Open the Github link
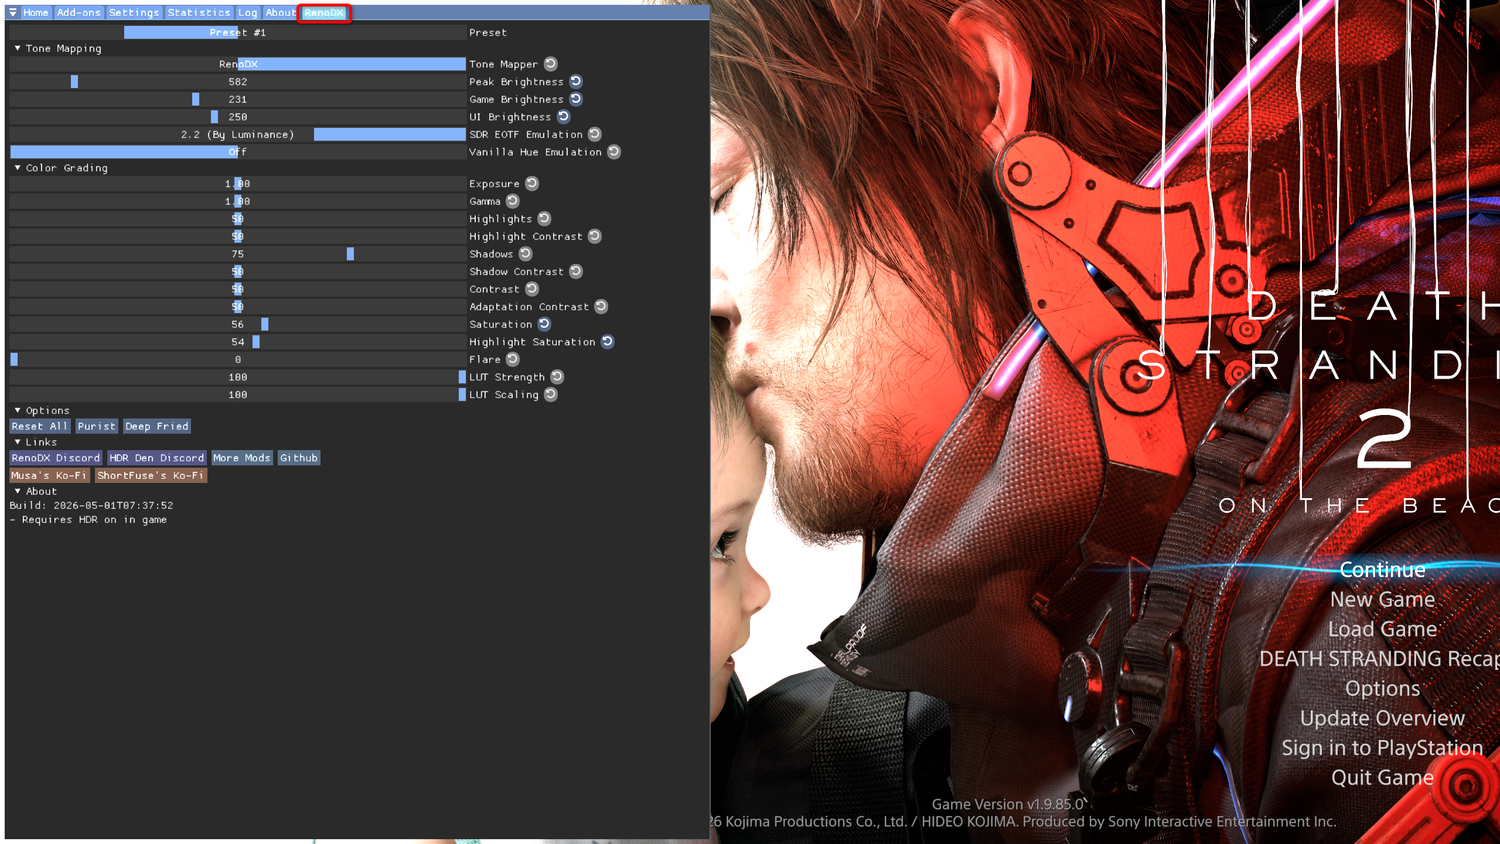 click(x=299, y=458)
